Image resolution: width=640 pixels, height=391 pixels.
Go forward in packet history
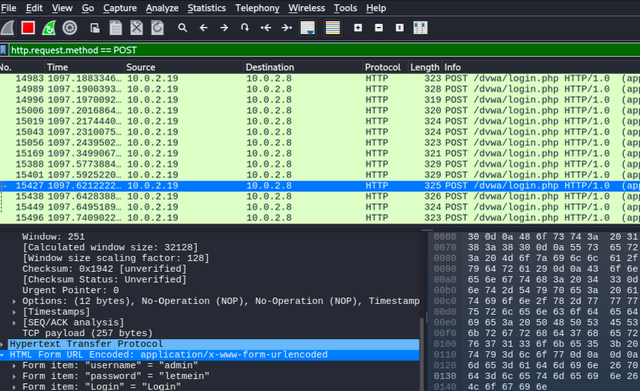coord(224,28)
